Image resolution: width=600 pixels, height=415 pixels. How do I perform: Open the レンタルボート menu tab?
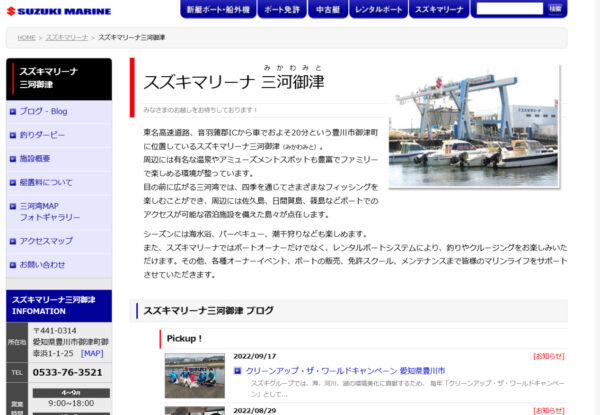coord(378,9)
